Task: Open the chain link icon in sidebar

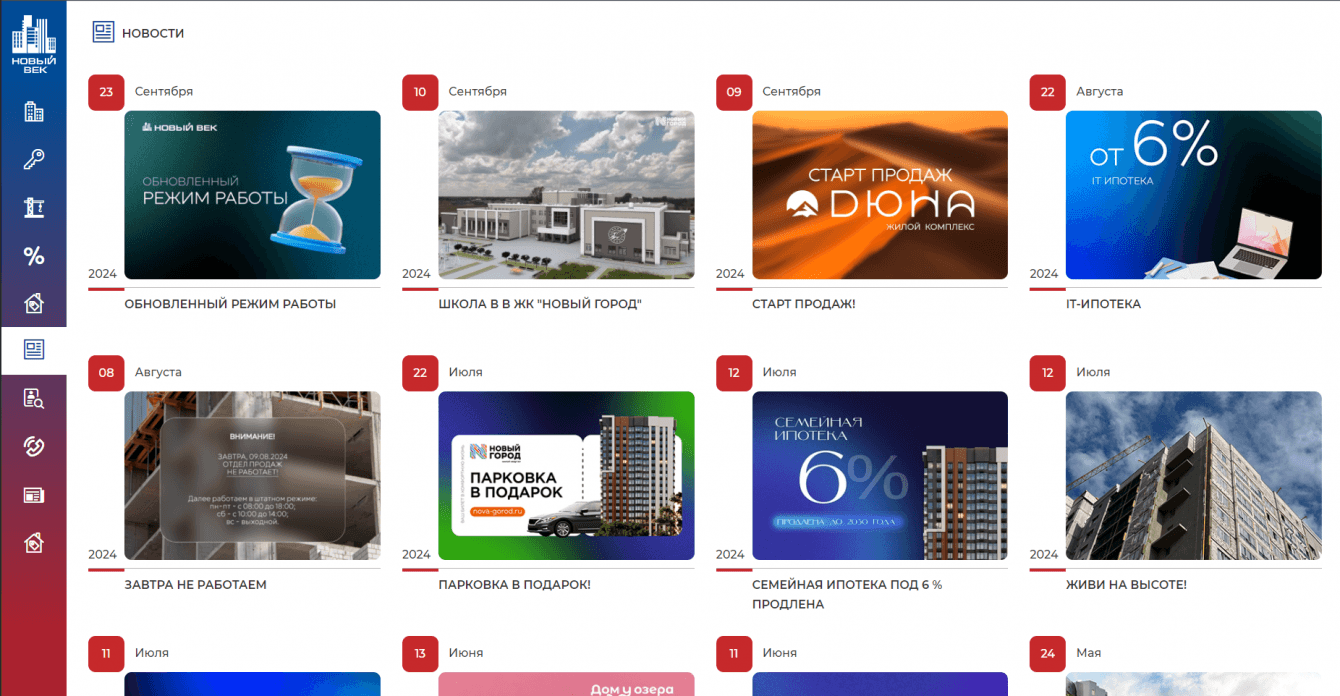Action: [34, 446]
